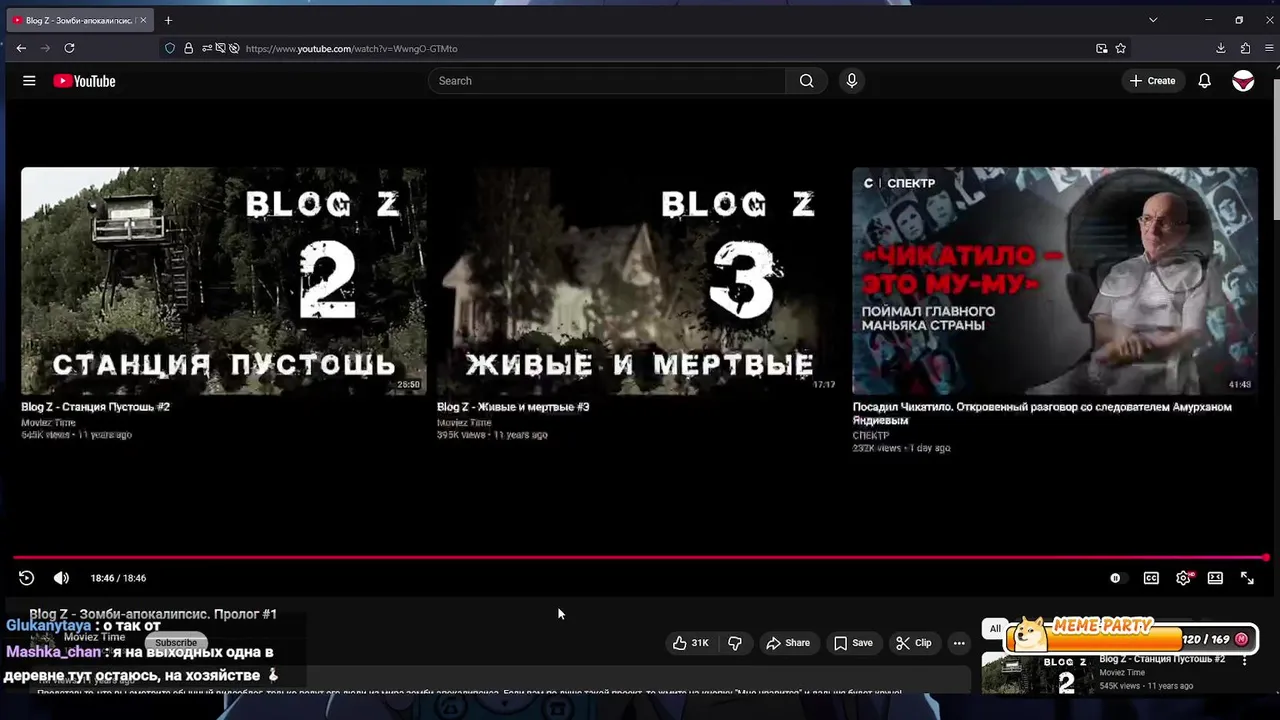Dislike the video with thumbs down
This screenshot has height=720, width=1280.
(x=735, y=643)
